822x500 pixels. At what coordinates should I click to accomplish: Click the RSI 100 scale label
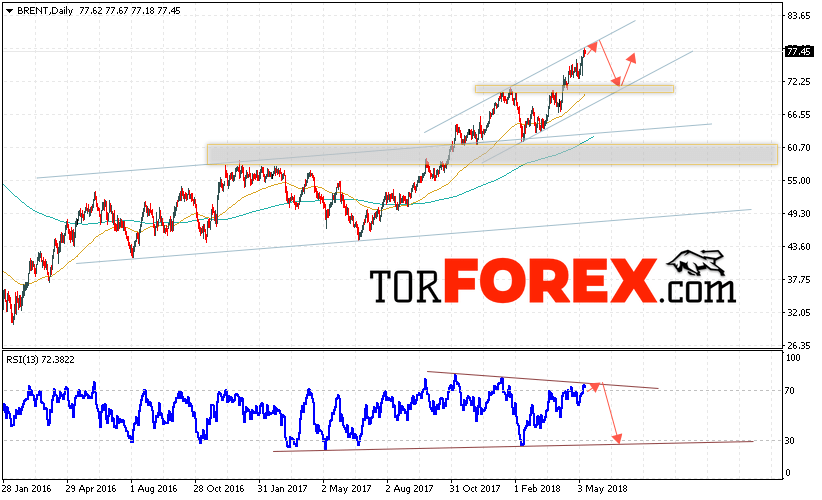pyautogui.click(x=793, y=358)
